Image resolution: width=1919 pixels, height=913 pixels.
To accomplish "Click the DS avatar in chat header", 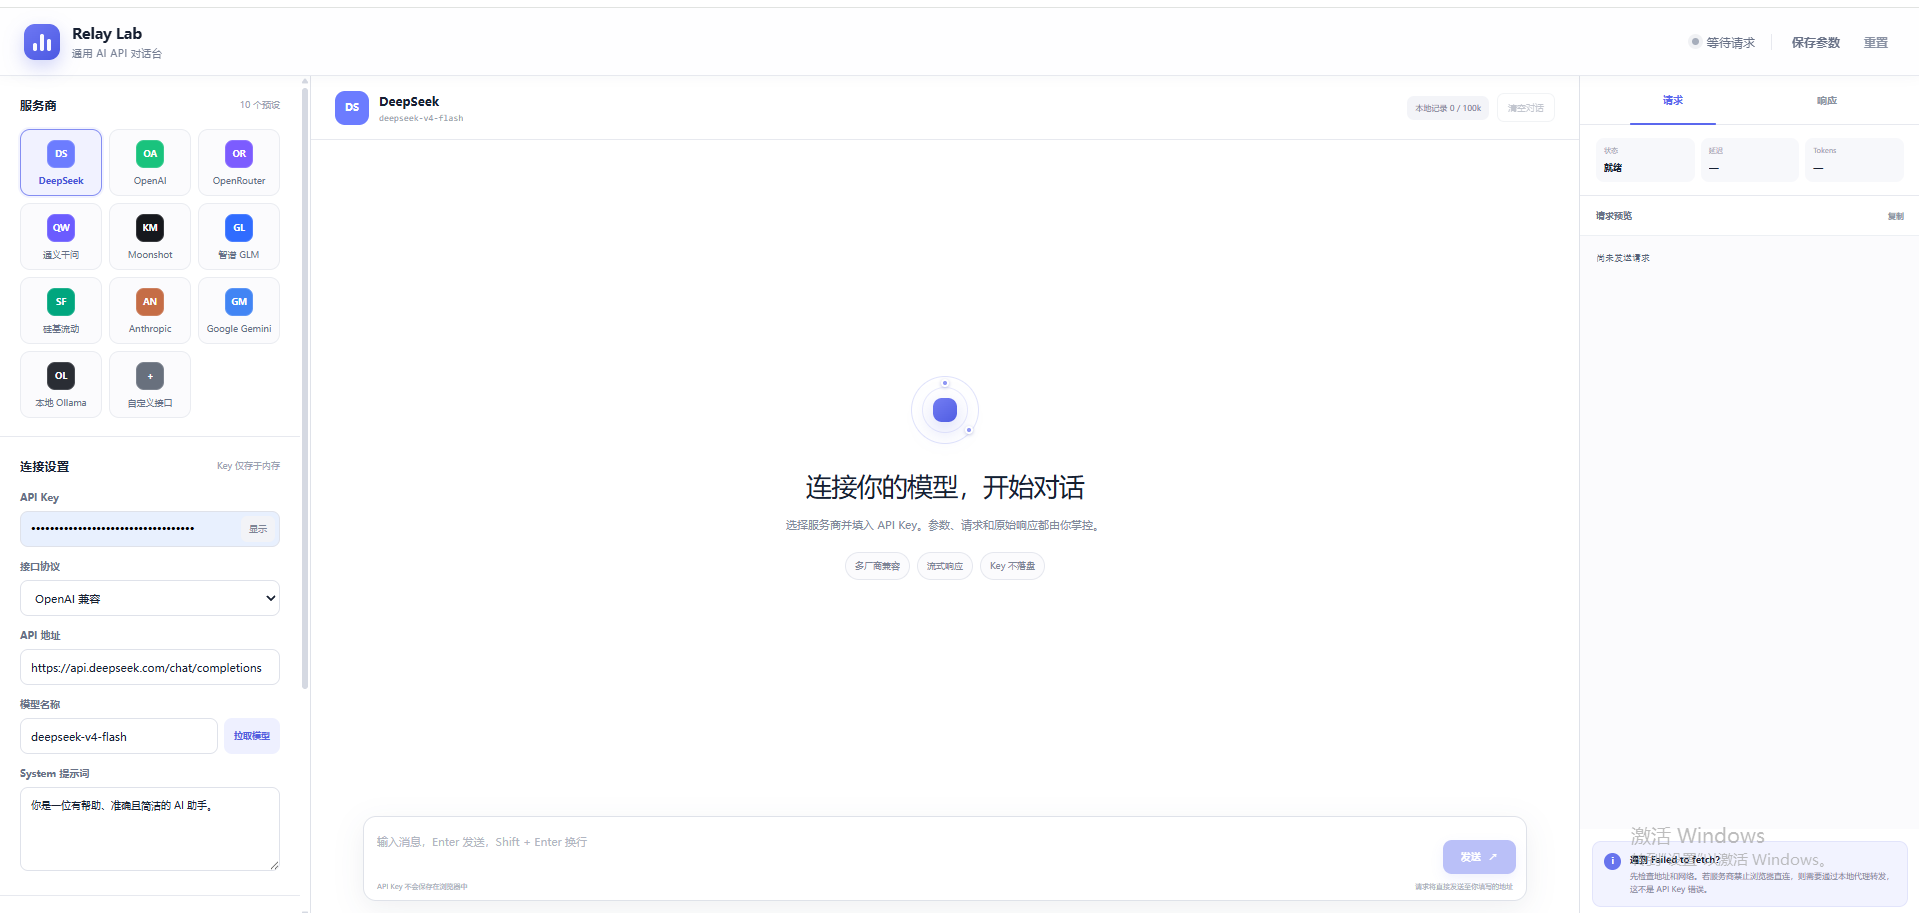I will (352, 108).
